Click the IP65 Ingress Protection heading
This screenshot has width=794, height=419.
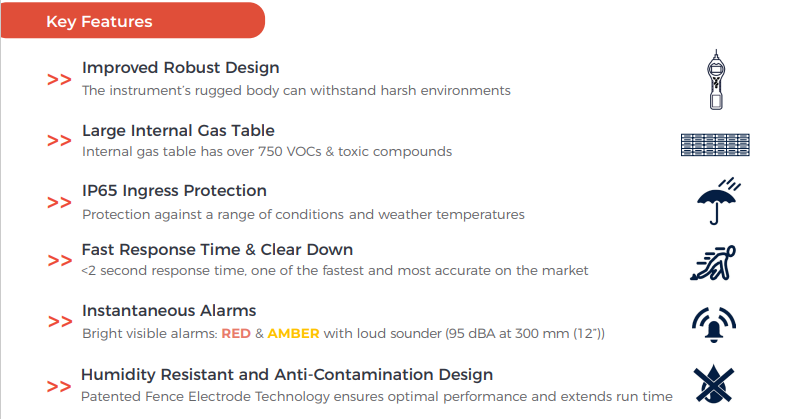[174, 191]
